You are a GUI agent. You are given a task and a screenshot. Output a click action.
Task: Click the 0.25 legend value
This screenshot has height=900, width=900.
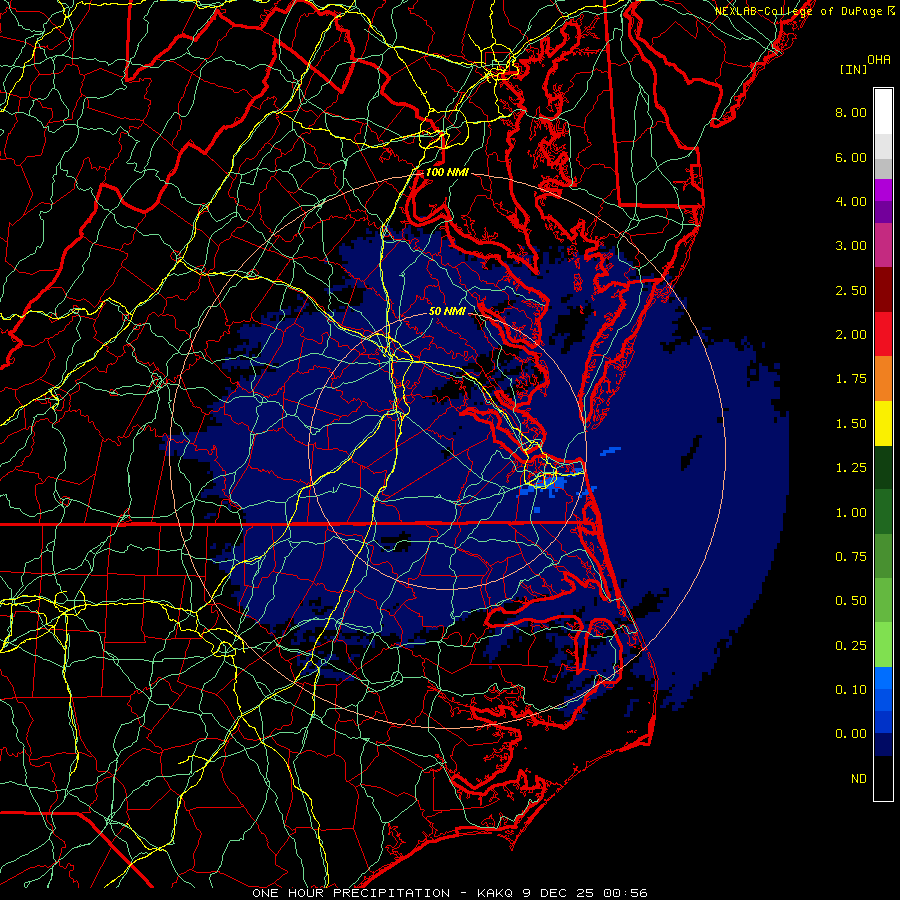(851, 646)
